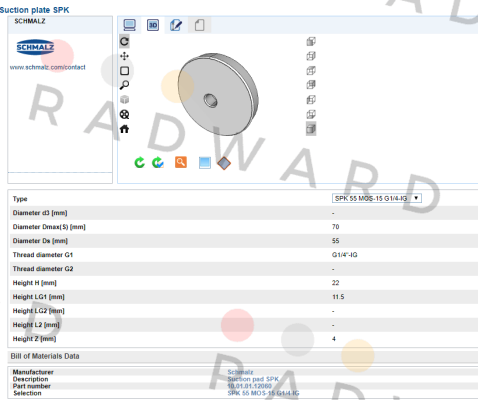Open the Type dropdown SPK 55 MOS-15
This screenshot has width=478, height=400.
click(x=377, y=198)
